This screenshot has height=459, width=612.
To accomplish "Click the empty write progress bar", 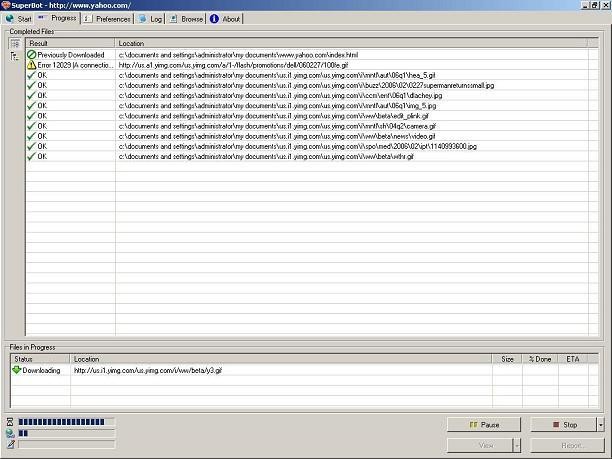I will (66, 444).
